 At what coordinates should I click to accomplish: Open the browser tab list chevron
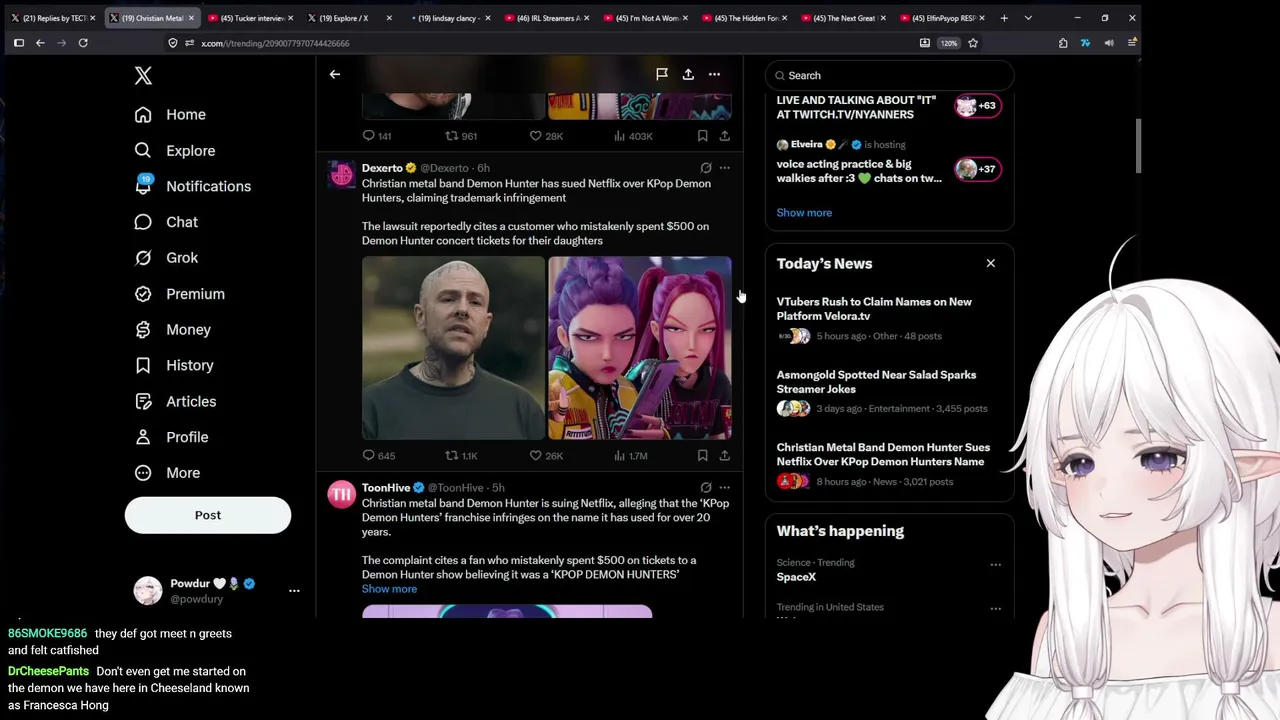1028,18
